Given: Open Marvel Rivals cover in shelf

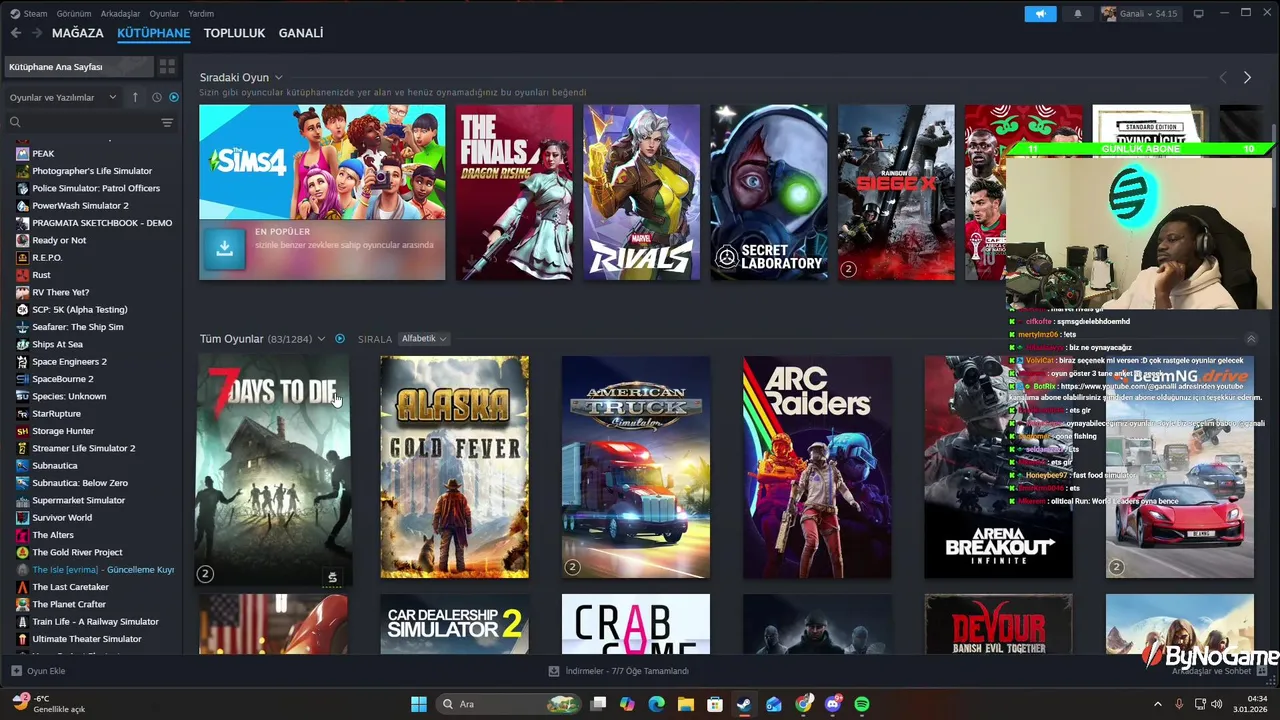Looking at the screenshot, I should coord(641,192).
